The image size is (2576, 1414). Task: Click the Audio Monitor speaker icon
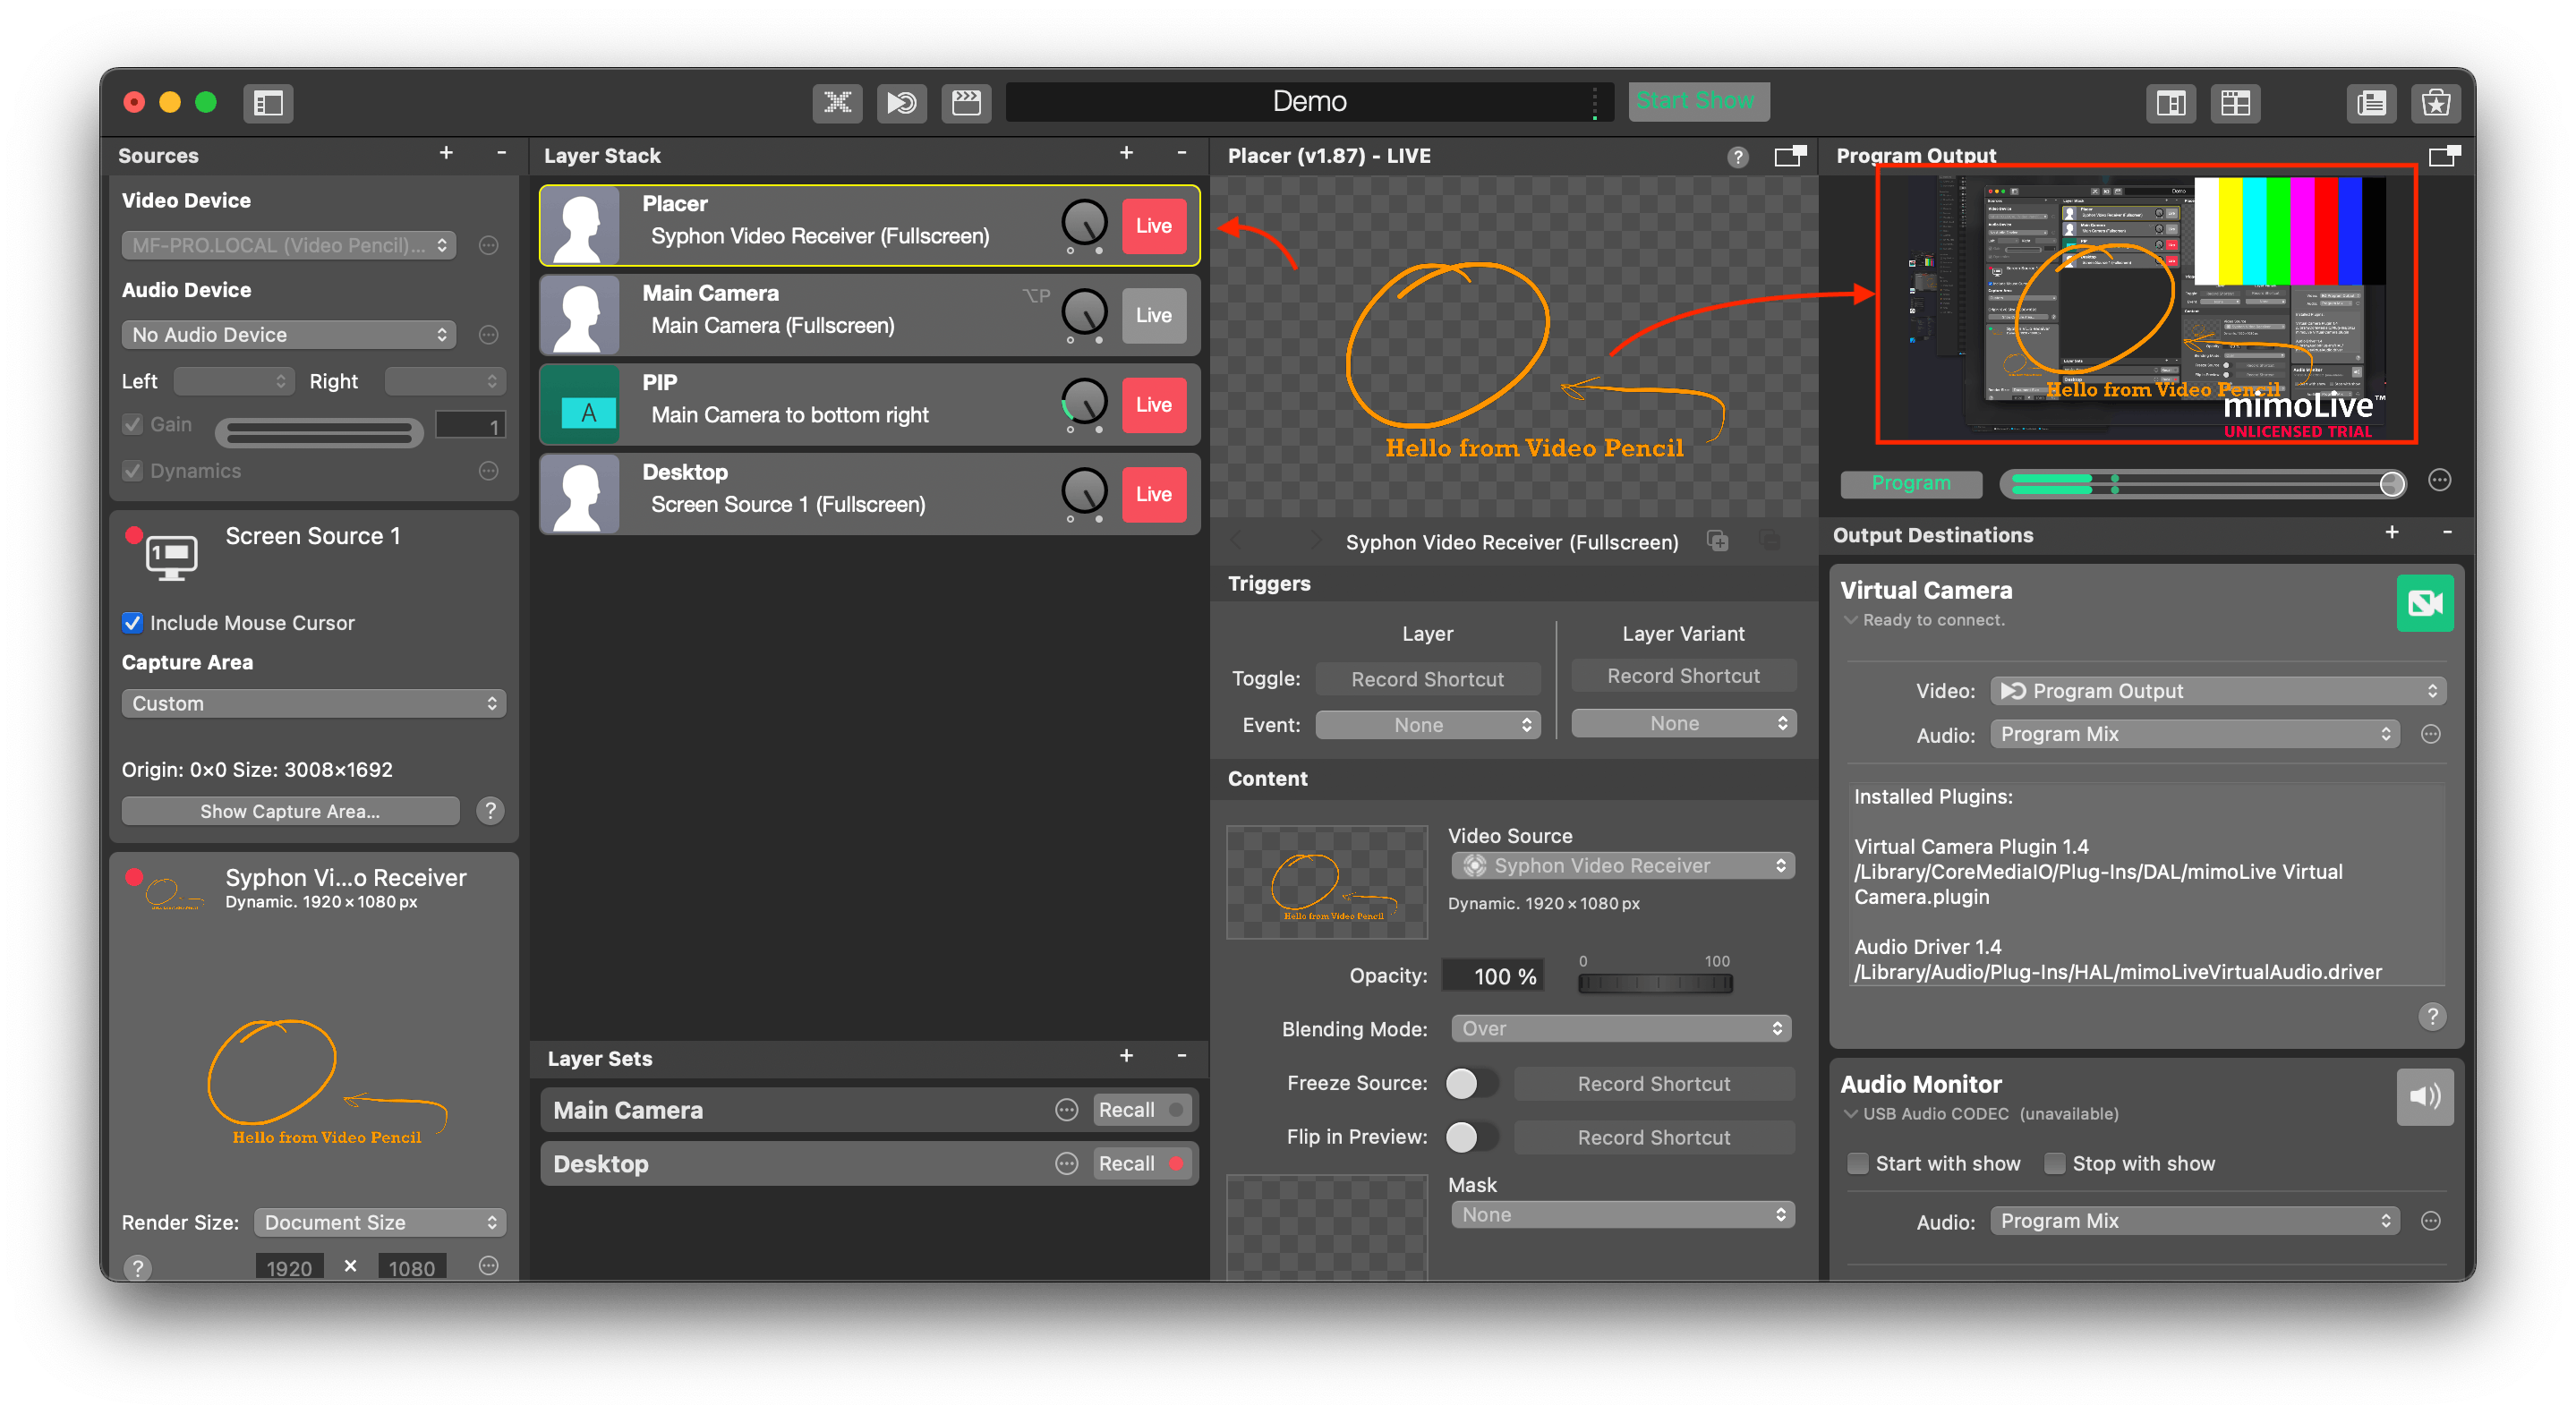click(x=2427, y=1097)
